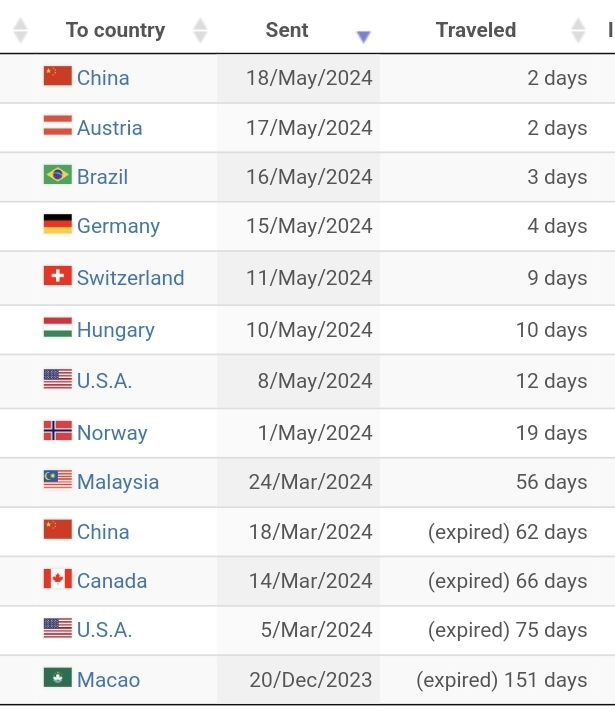This screenshot has height=716, width=615.
Task: Click the blue Sent sort arrow
Action: coord(363,37)
